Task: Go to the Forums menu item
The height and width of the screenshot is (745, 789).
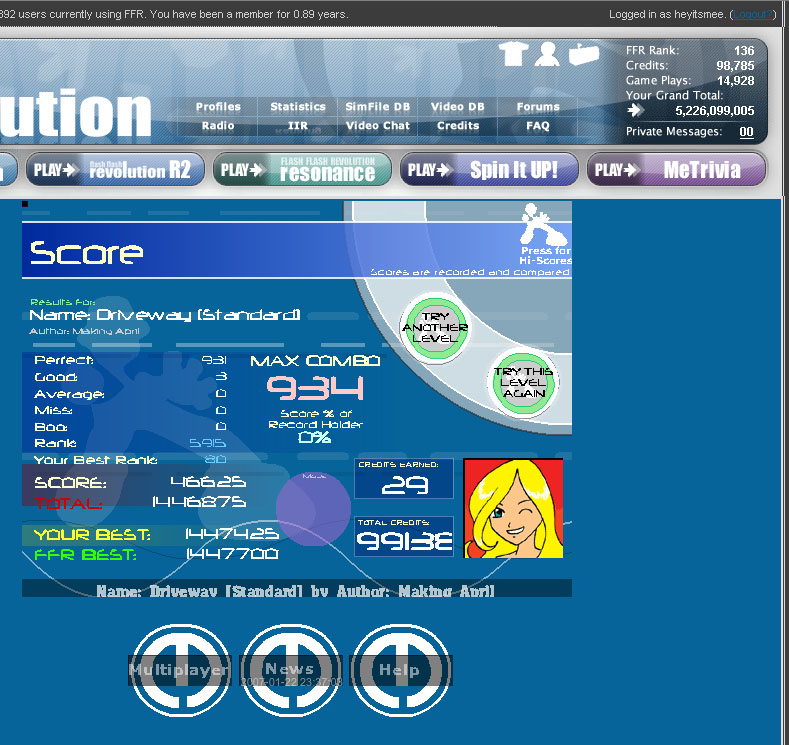Action: click(x=538, y=107)
